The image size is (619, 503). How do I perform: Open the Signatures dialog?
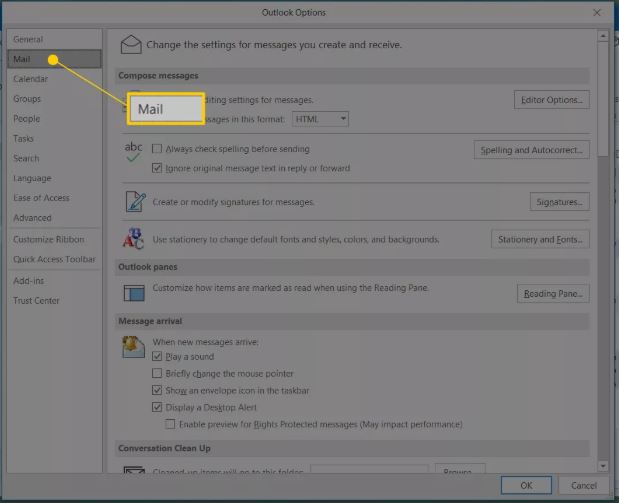[x=559, y=202]
